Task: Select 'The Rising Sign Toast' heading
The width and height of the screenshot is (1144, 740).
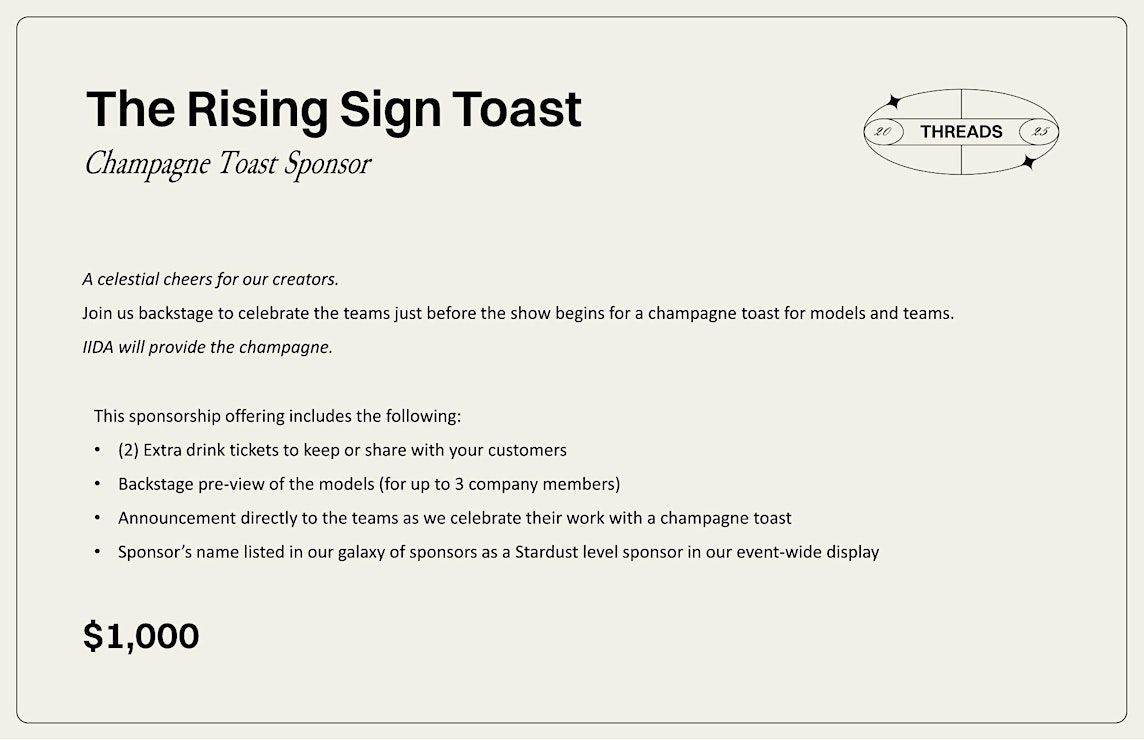Action: pyautogui.click(x=333, y=110)
